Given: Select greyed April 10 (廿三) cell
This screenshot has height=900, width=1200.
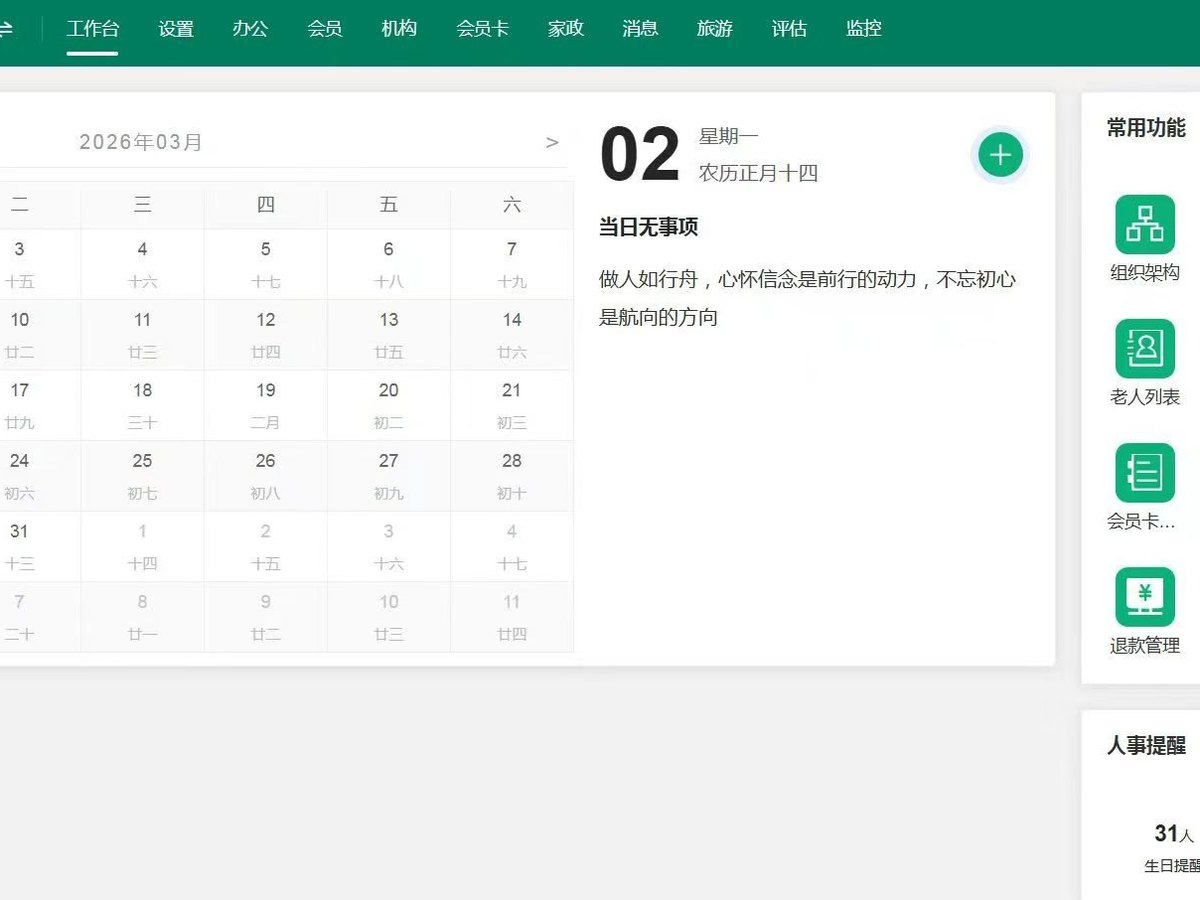Looking at the screenshot, I should [388, 617].
